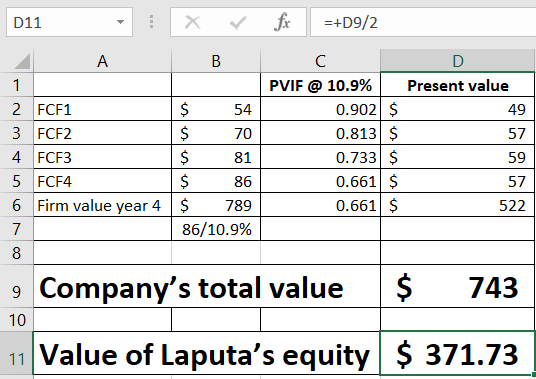Click the cell with $ 70
Viewport: 536px width, 379px height.
(x=216, y=133)
